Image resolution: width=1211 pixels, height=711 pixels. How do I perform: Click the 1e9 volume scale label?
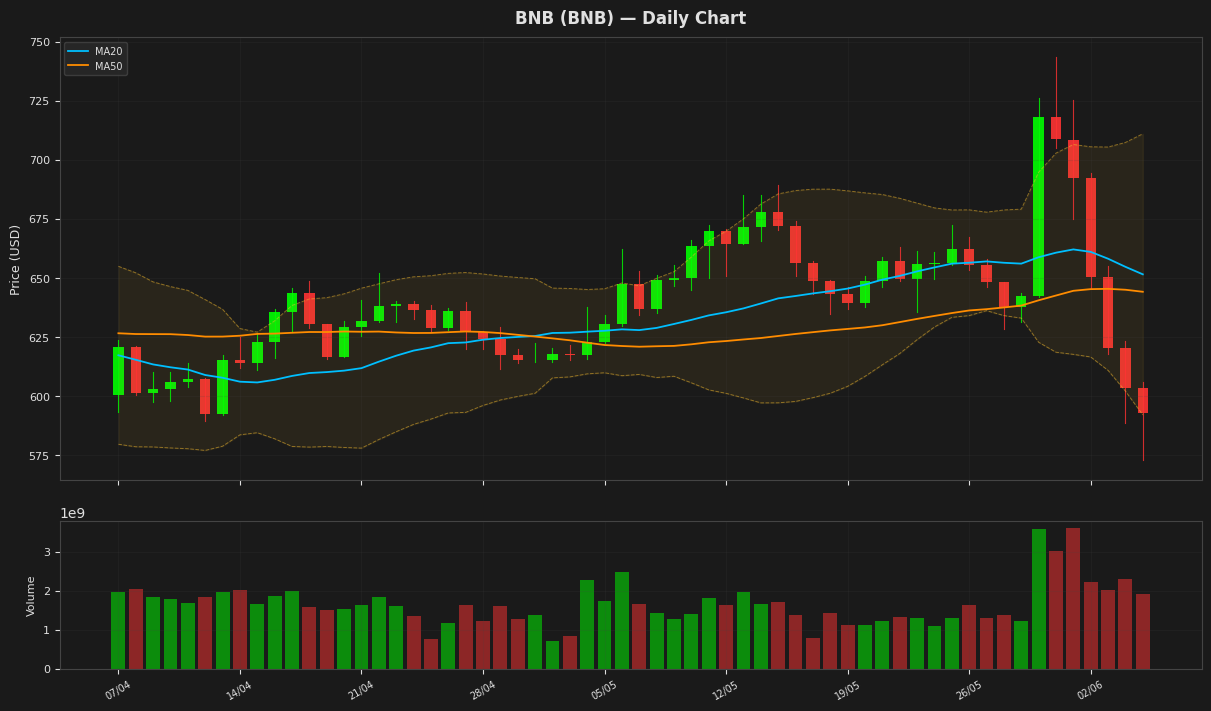click(x=72, y=513)
